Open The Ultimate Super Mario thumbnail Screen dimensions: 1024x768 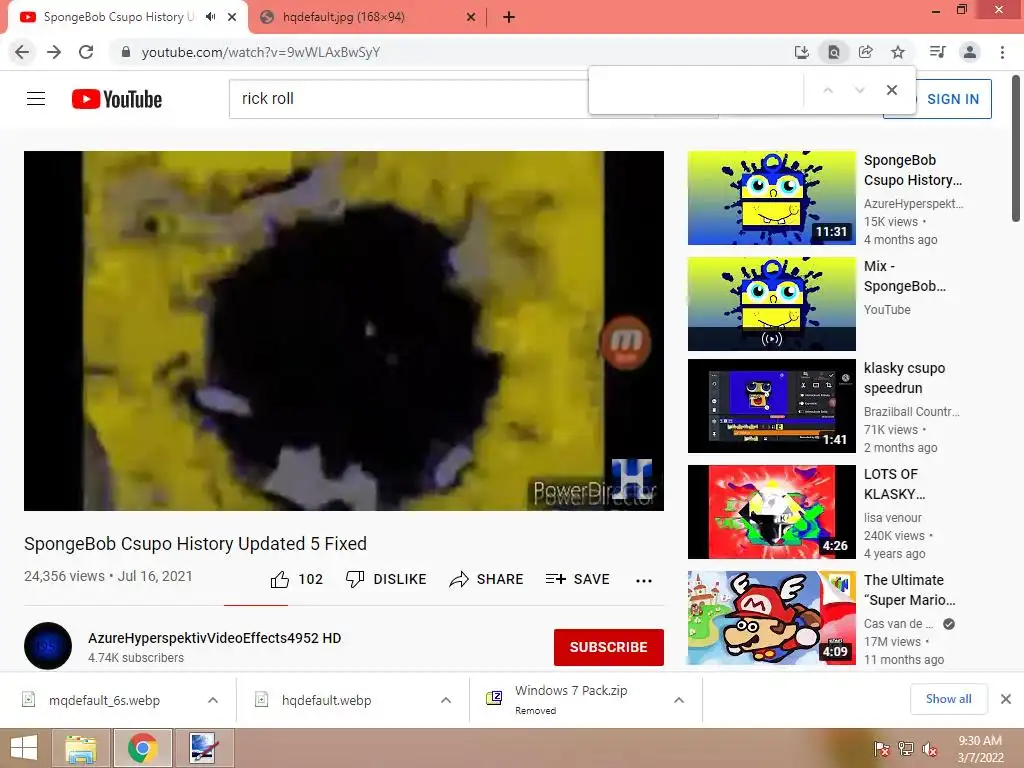(x=771, y=618)
